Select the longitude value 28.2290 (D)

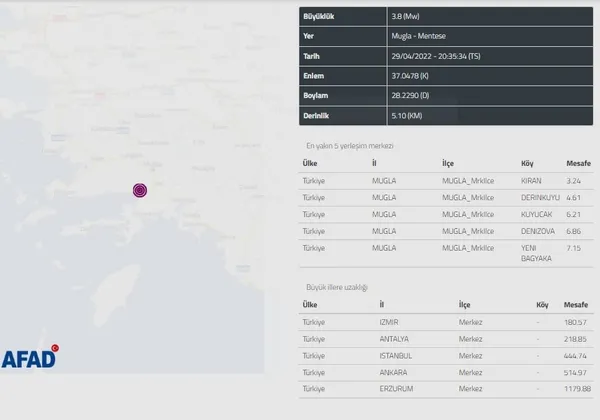(410, 96)
